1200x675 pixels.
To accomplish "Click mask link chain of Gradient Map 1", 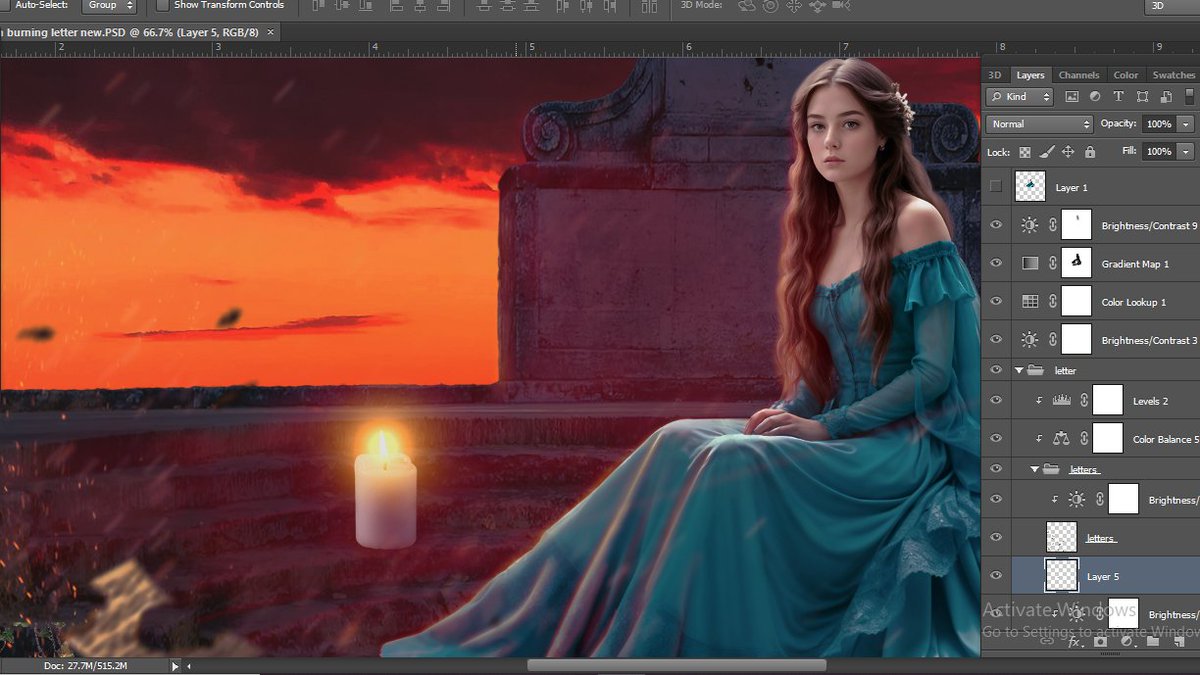I will pyautogui.click(x=1053, y=263).
